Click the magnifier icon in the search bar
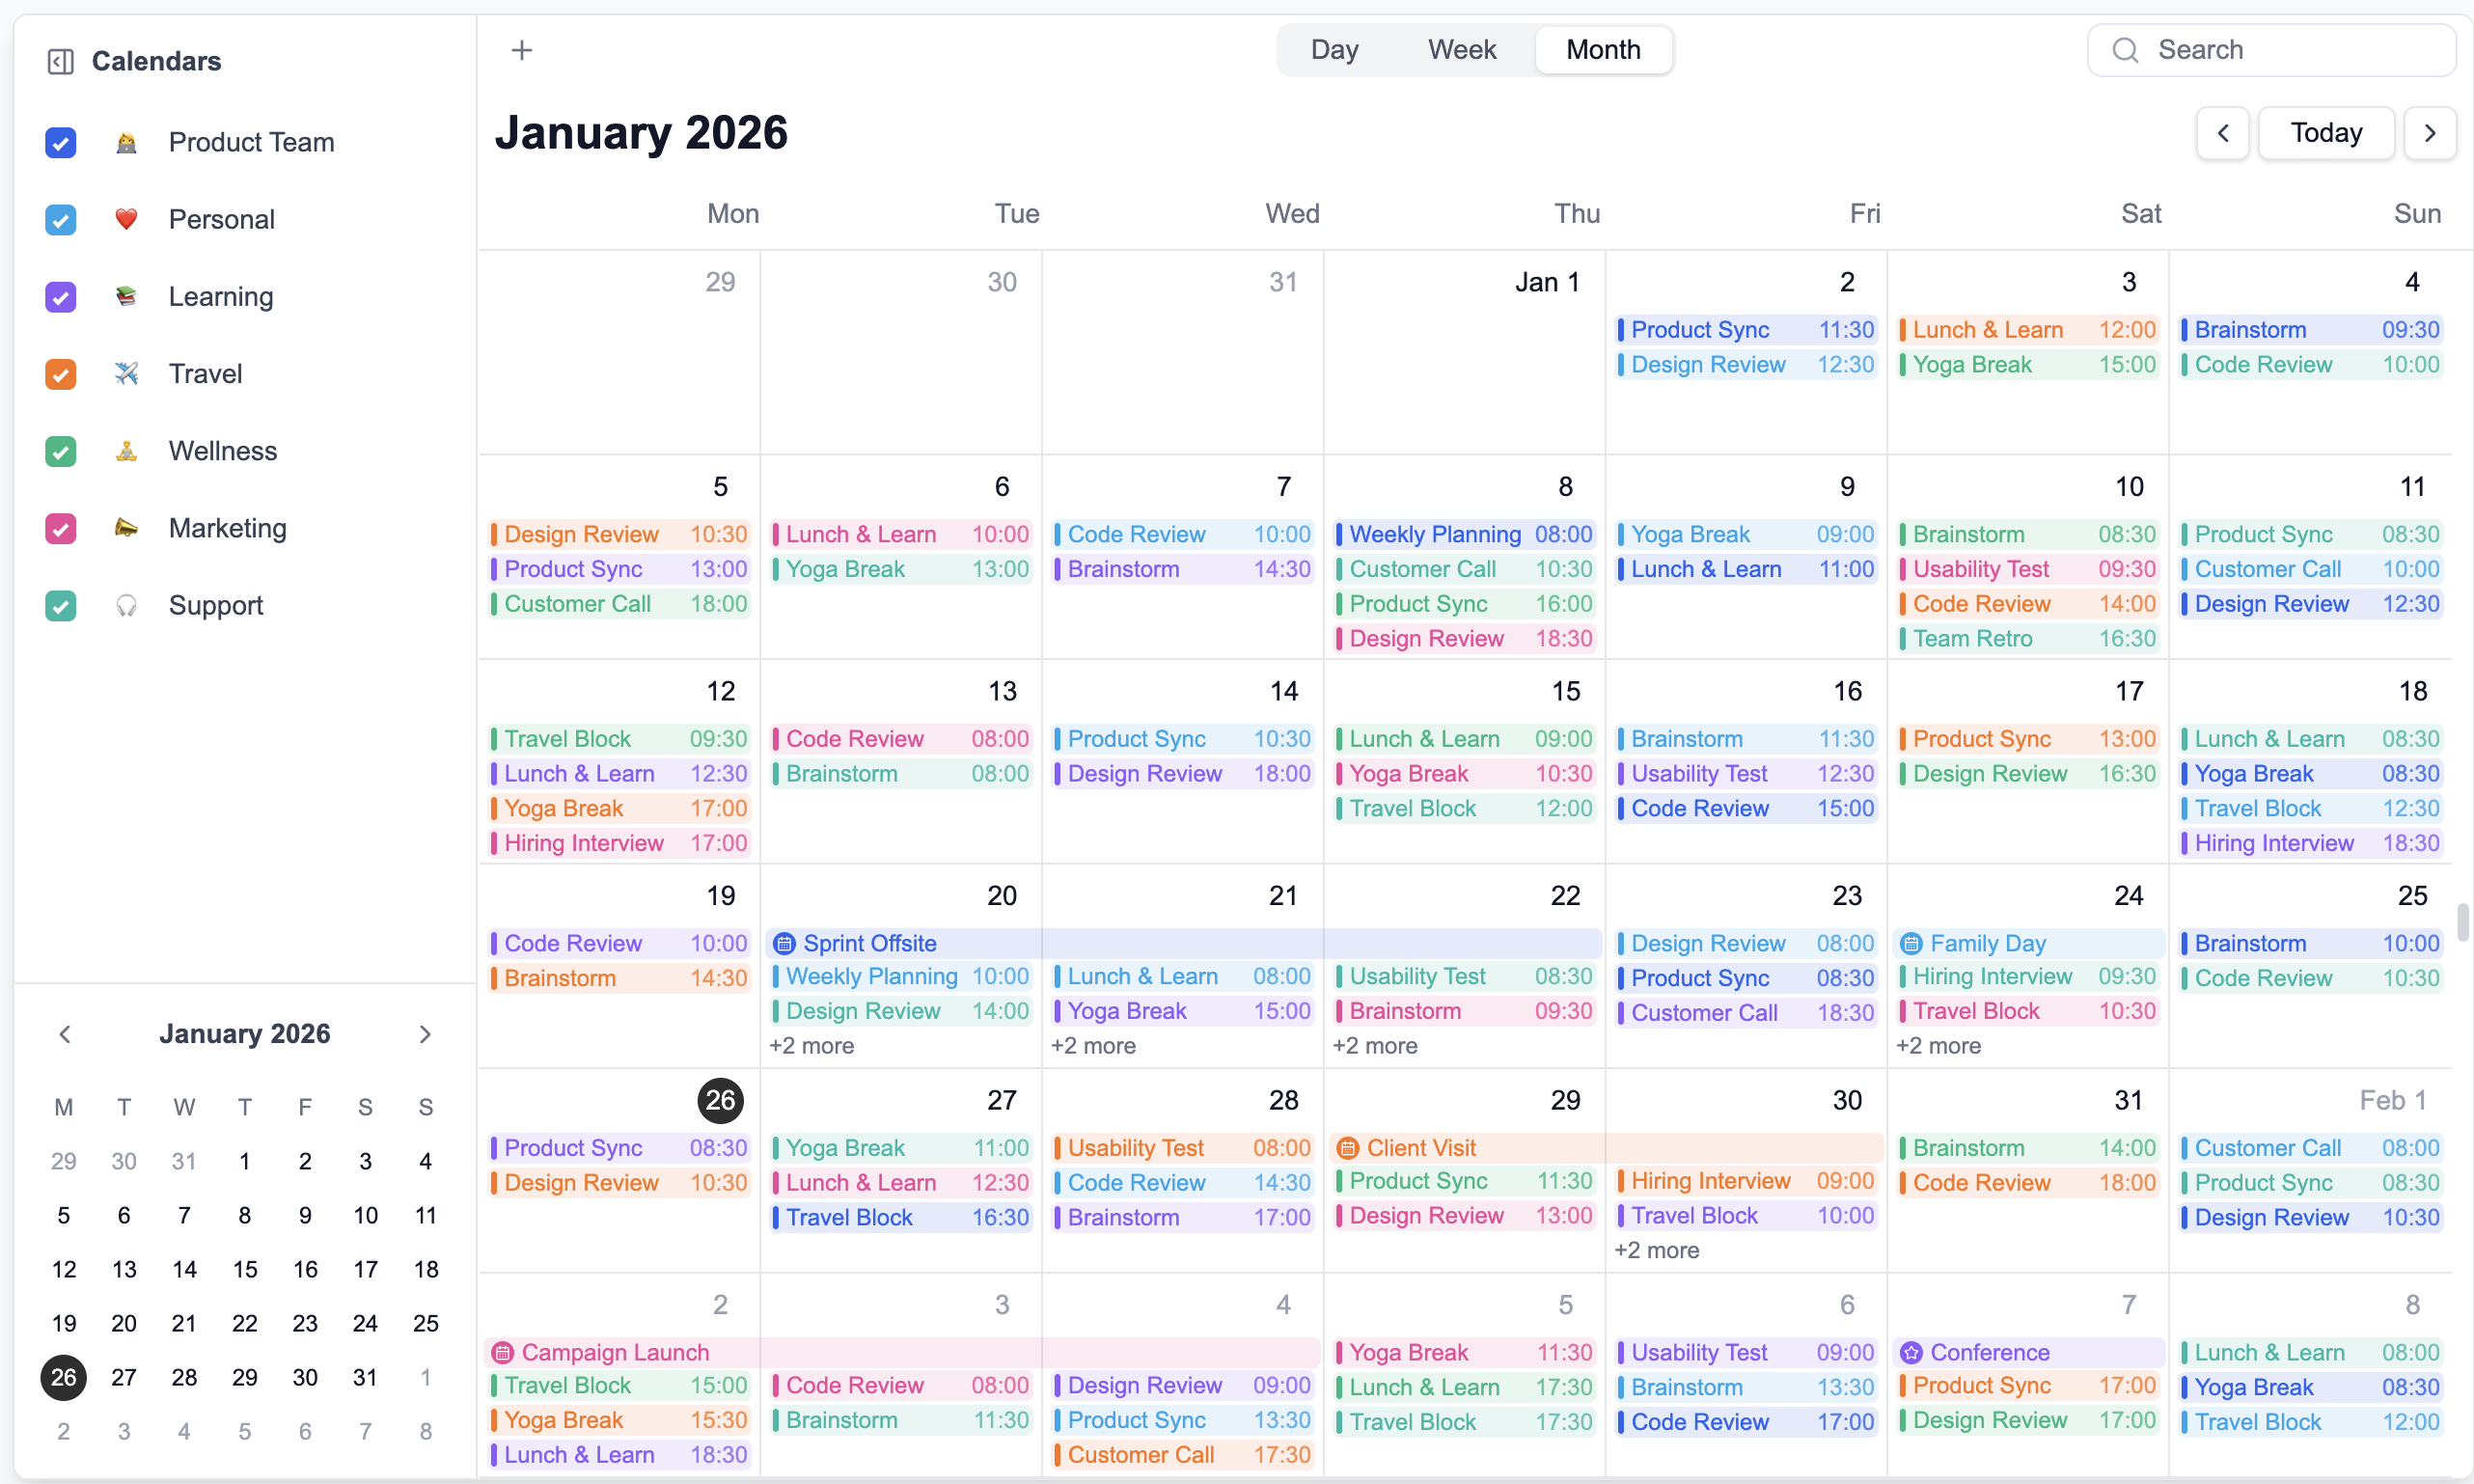Viewport: 2474px width, 1484px height. 2125,49
